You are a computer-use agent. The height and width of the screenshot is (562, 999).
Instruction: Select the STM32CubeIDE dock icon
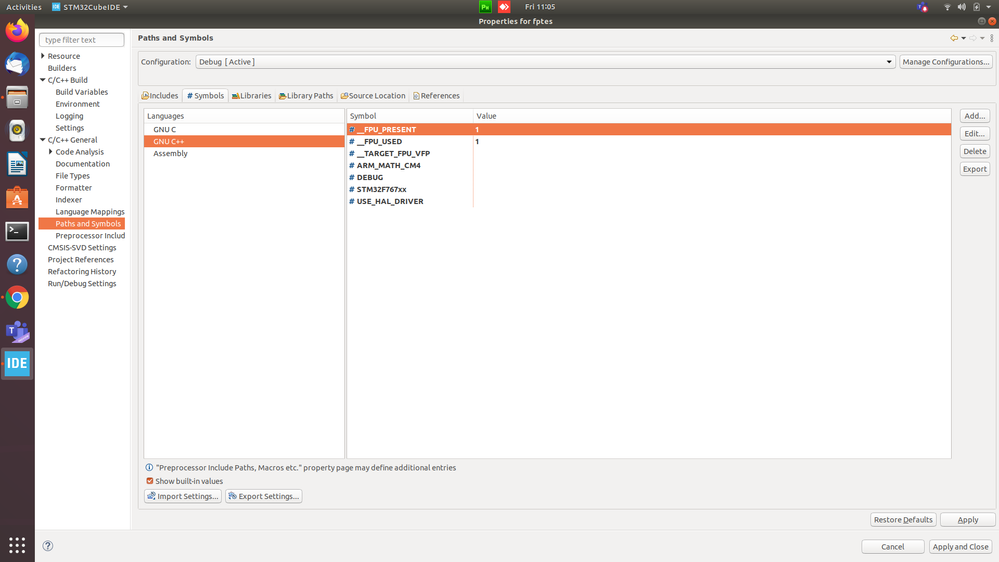pyautogui.click(x=17, y=364)
